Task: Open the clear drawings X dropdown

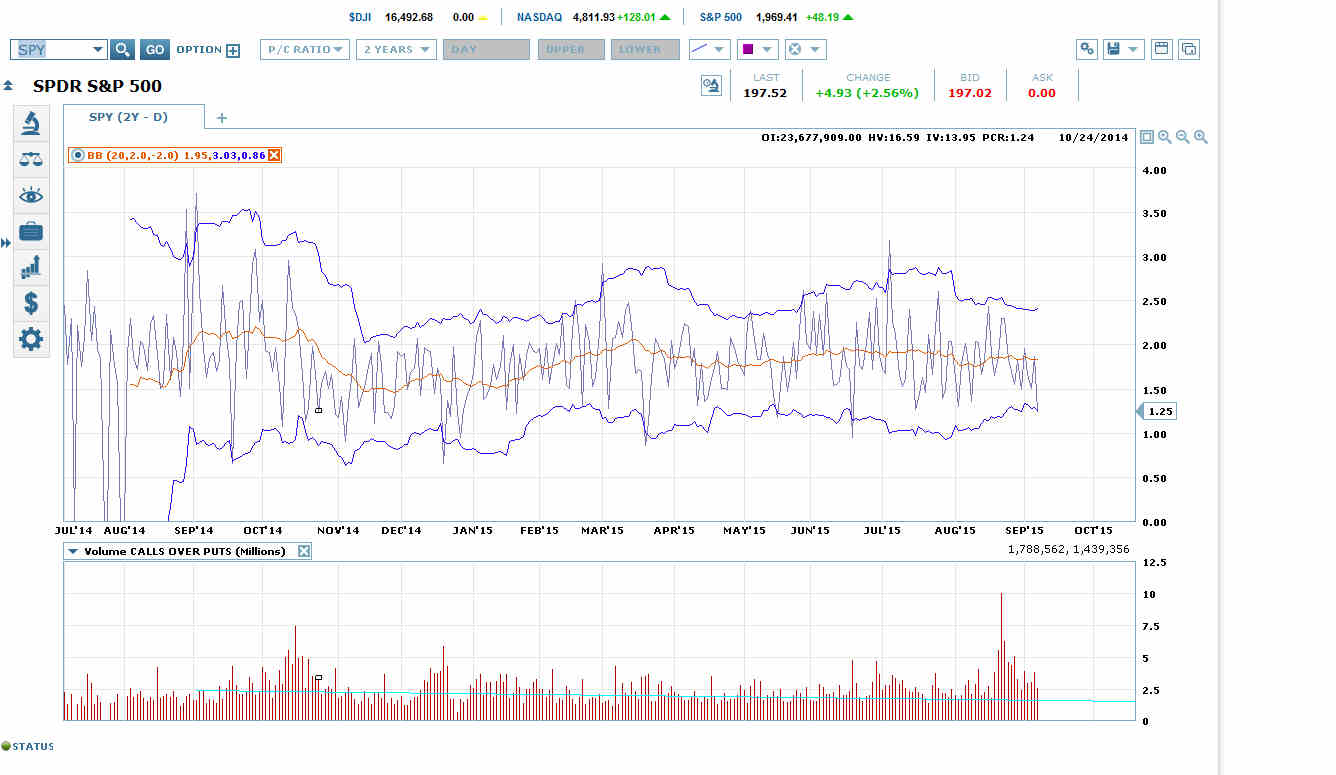Action: [x=805, y=50]
